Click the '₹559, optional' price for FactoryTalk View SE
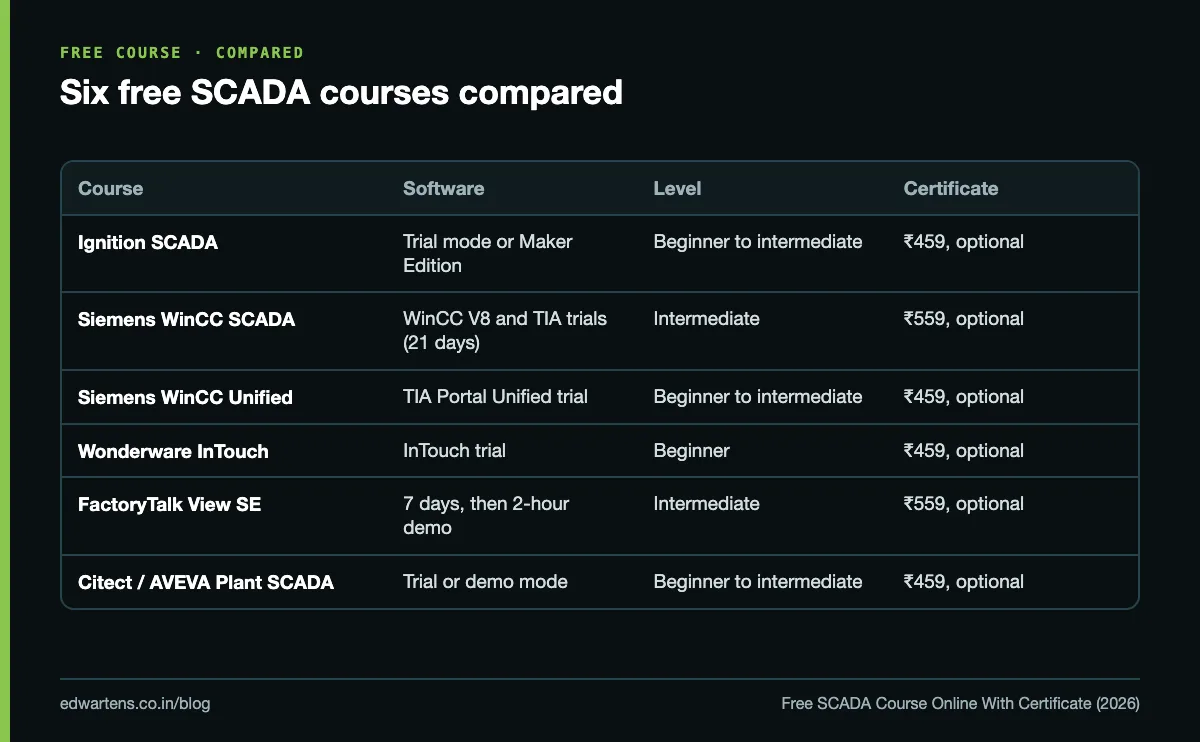The image size is (1200, 742). coord(963,503)
